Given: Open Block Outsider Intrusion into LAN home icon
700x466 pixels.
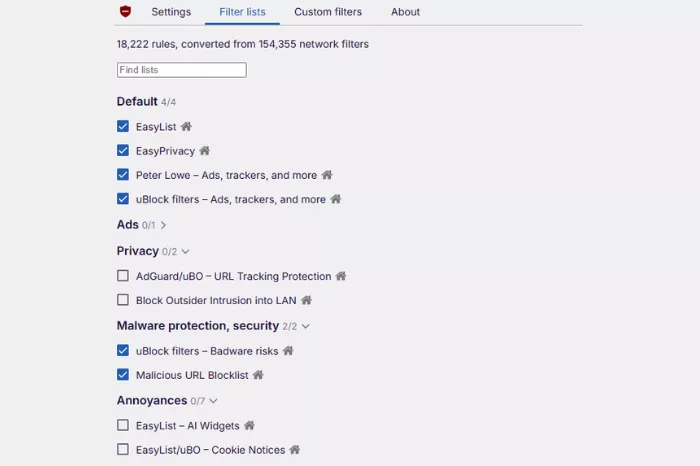Looking at the screenshot, I should [306, 300].
